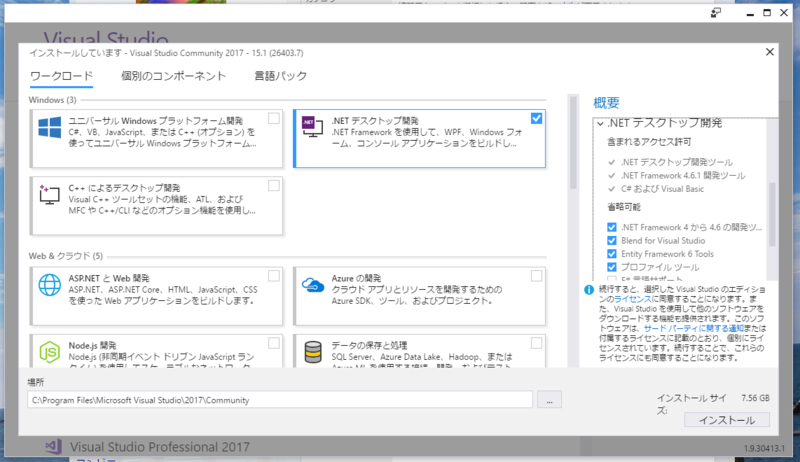Click the blue info icon beside license text
This screenshot has height=462, width=800.
point(589,290)
